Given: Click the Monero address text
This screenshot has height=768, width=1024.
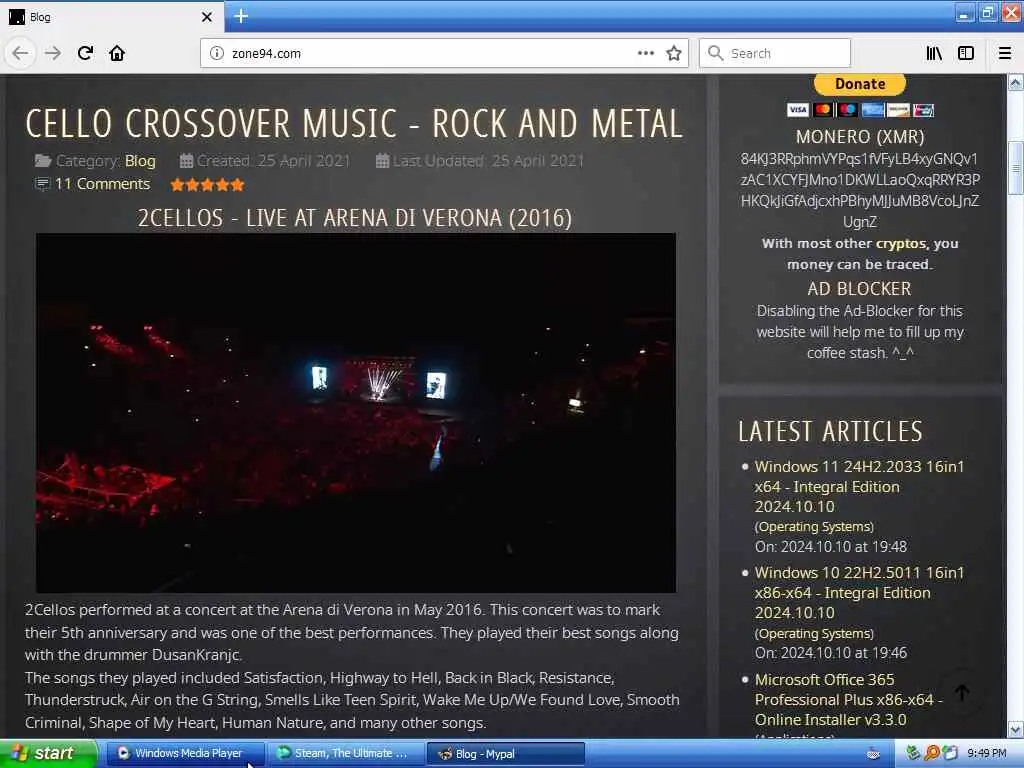Looking at the screenshot, I should pos(859,190).
